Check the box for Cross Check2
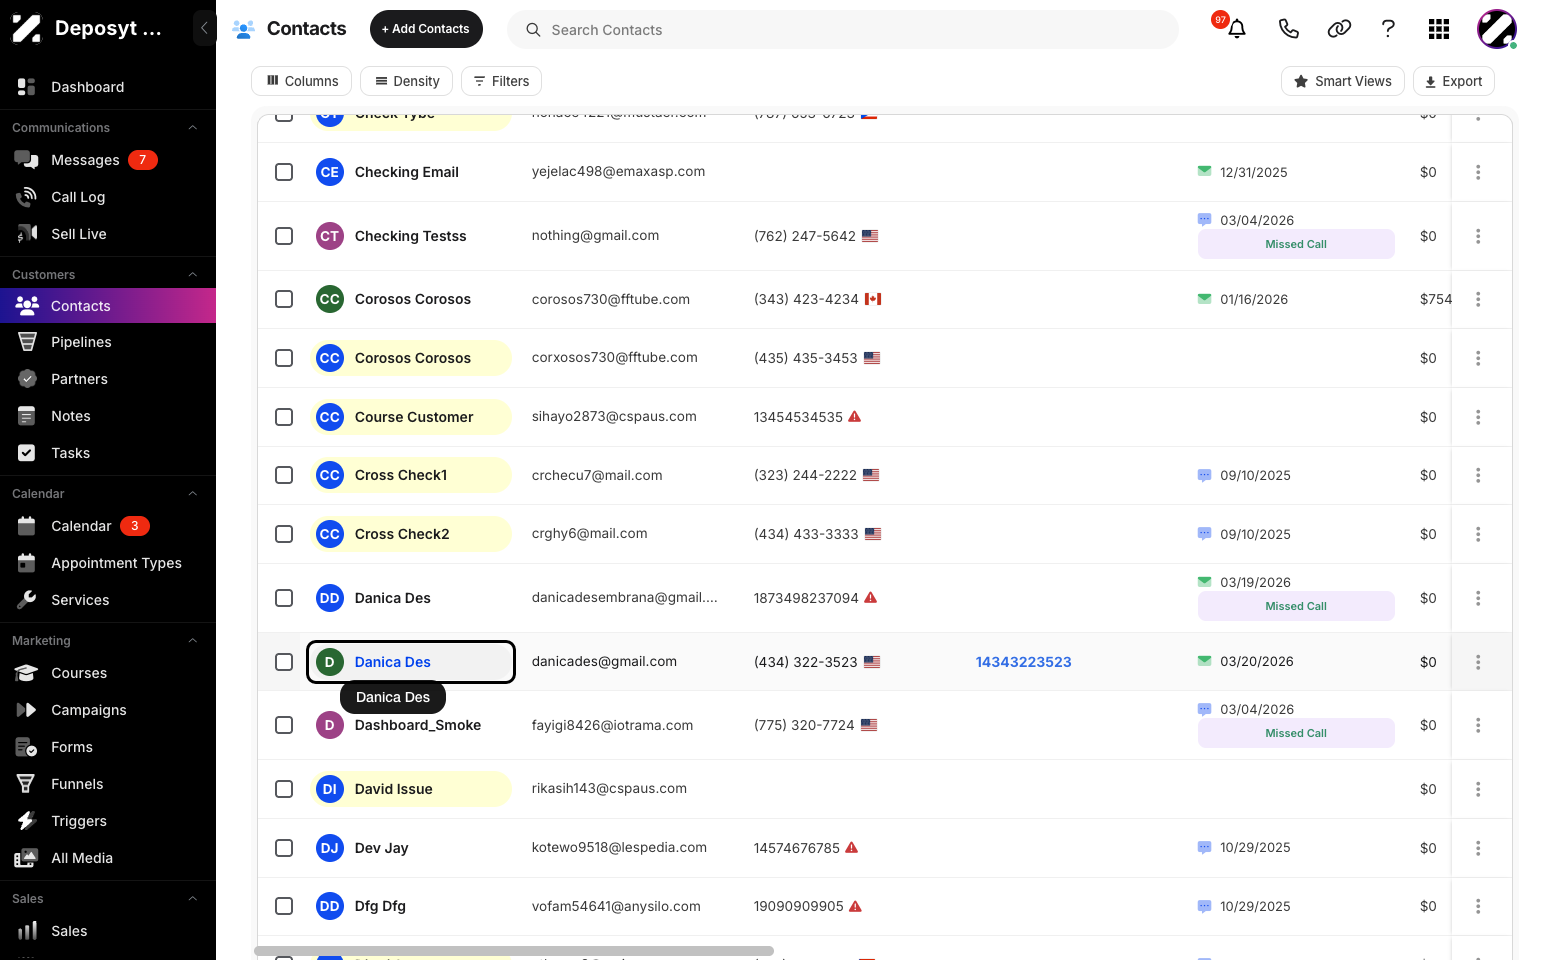The width and height of the screenshot is (1541, 960). click(x=284, y=534)
